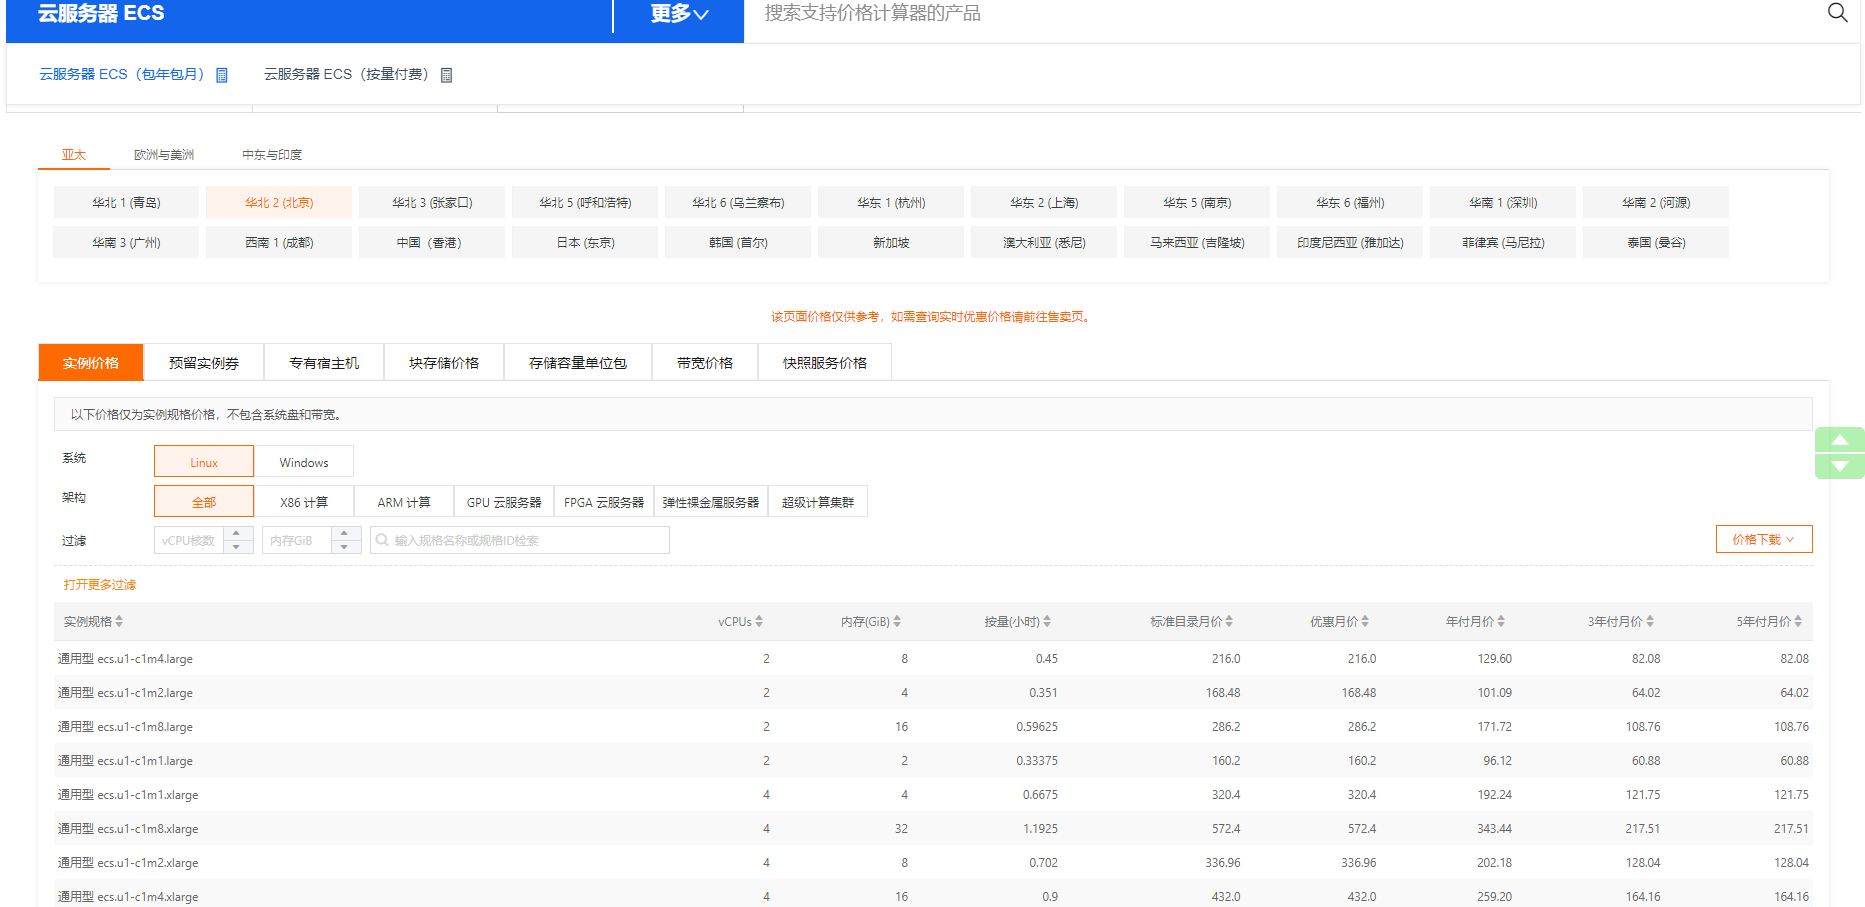Click the green scroll-down arrow button
This screenshot has height=907, width=1865.
pos(1839,466)
